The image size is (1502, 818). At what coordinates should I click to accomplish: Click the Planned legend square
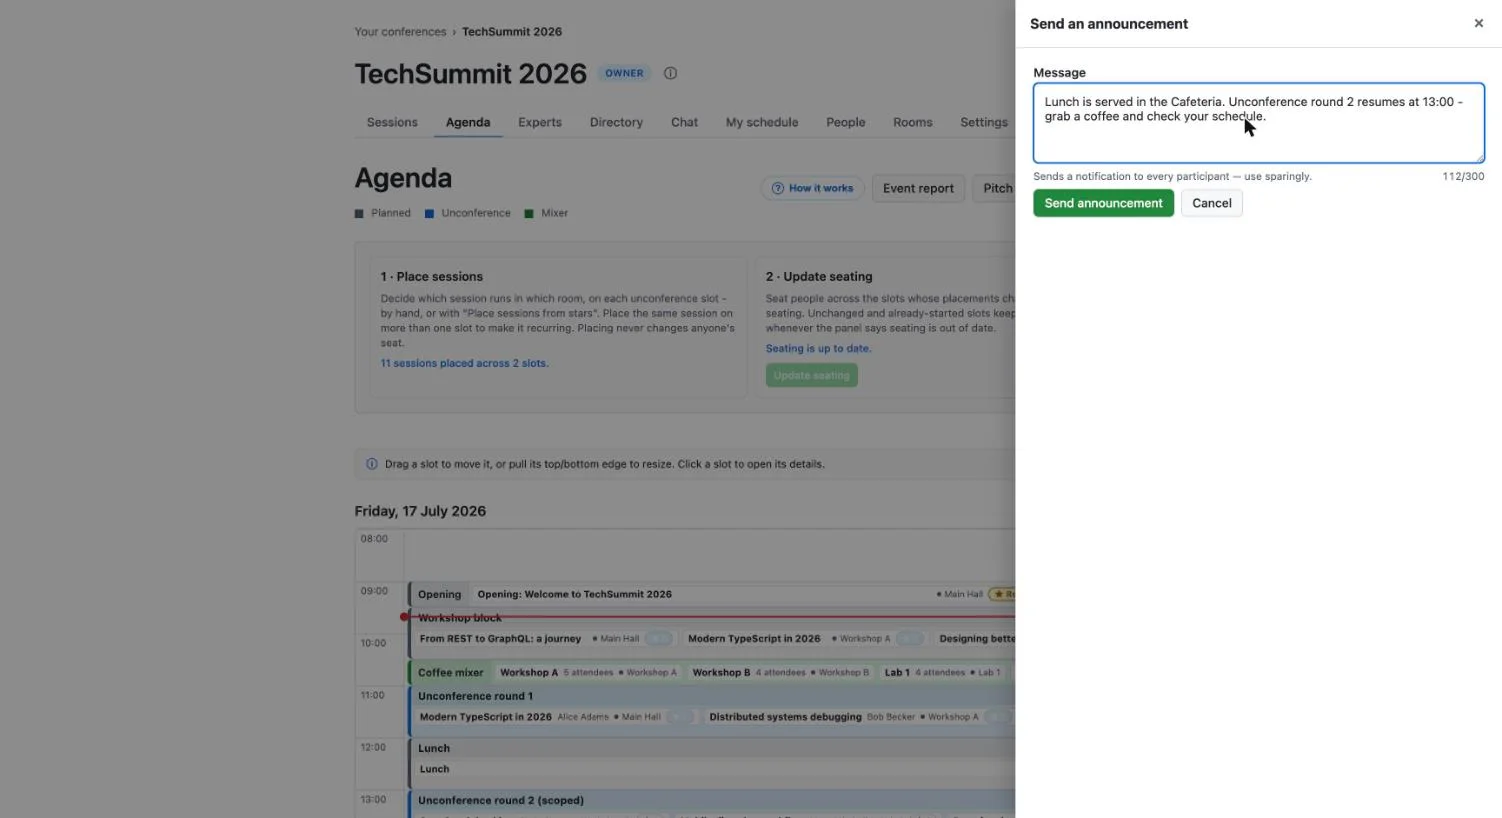pos(359,213)
